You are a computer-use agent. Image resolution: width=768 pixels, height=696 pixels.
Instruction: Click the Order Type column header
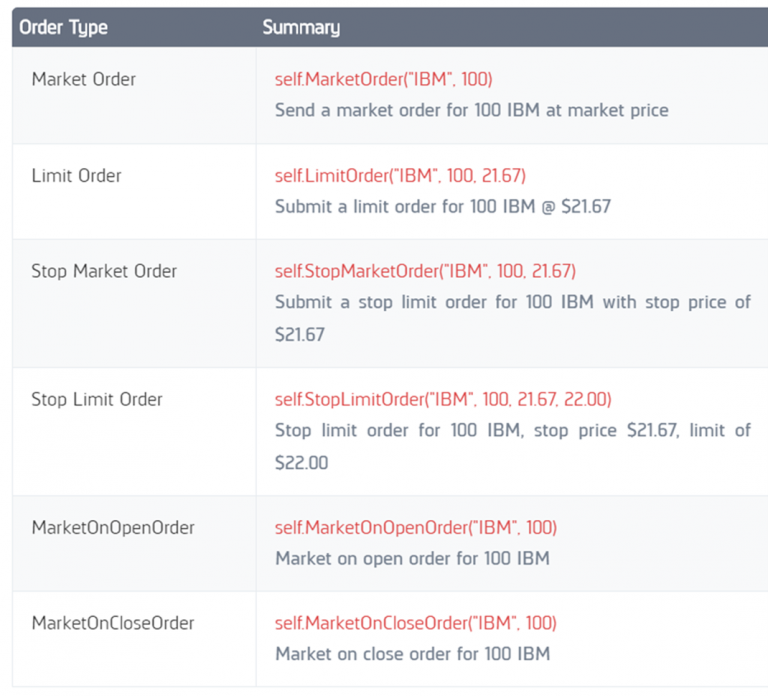coord(63,27)
